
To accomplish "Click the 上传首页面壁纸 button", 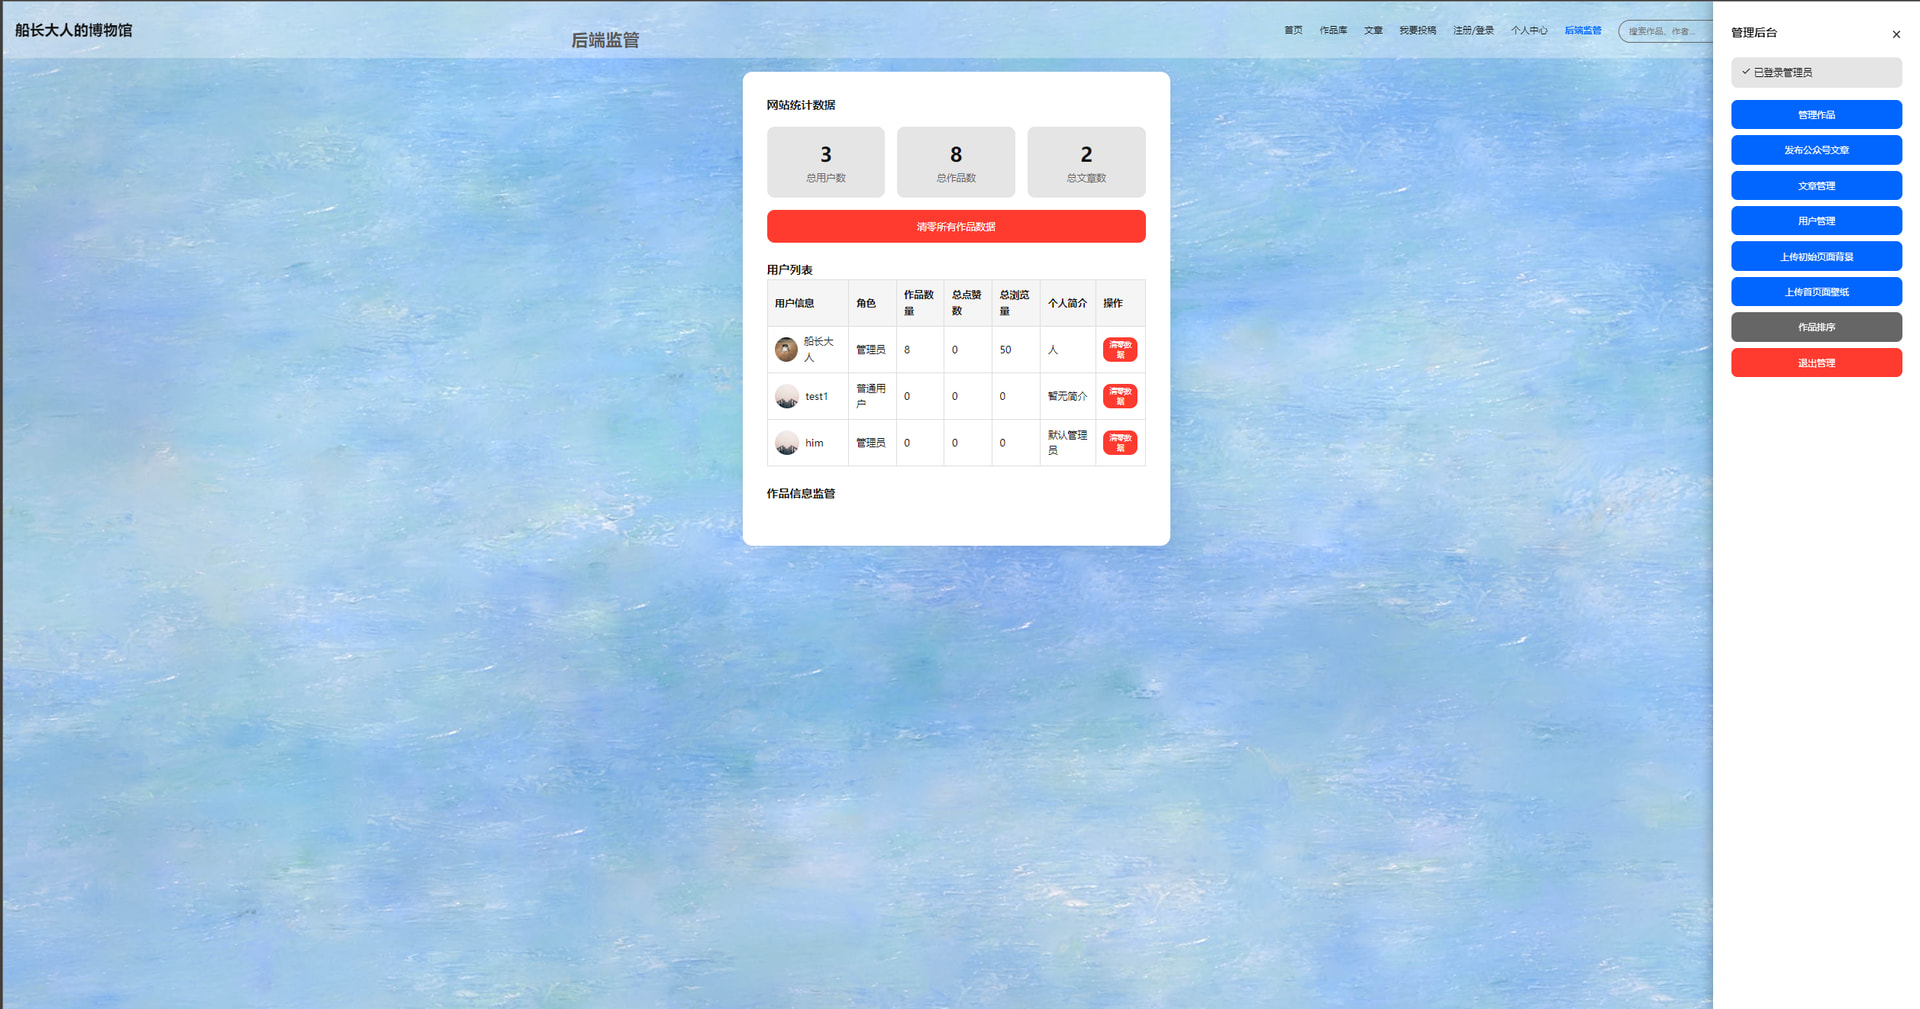I will point(1816,292).
